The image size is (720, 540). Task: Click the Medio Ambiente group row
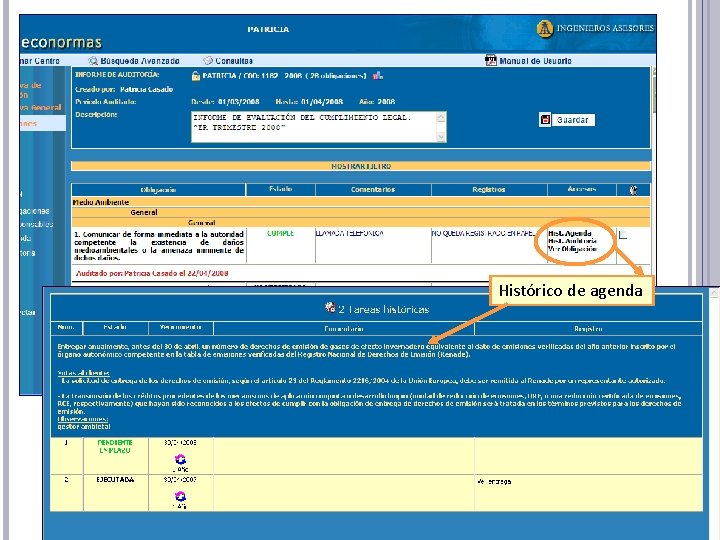(361, 202)
